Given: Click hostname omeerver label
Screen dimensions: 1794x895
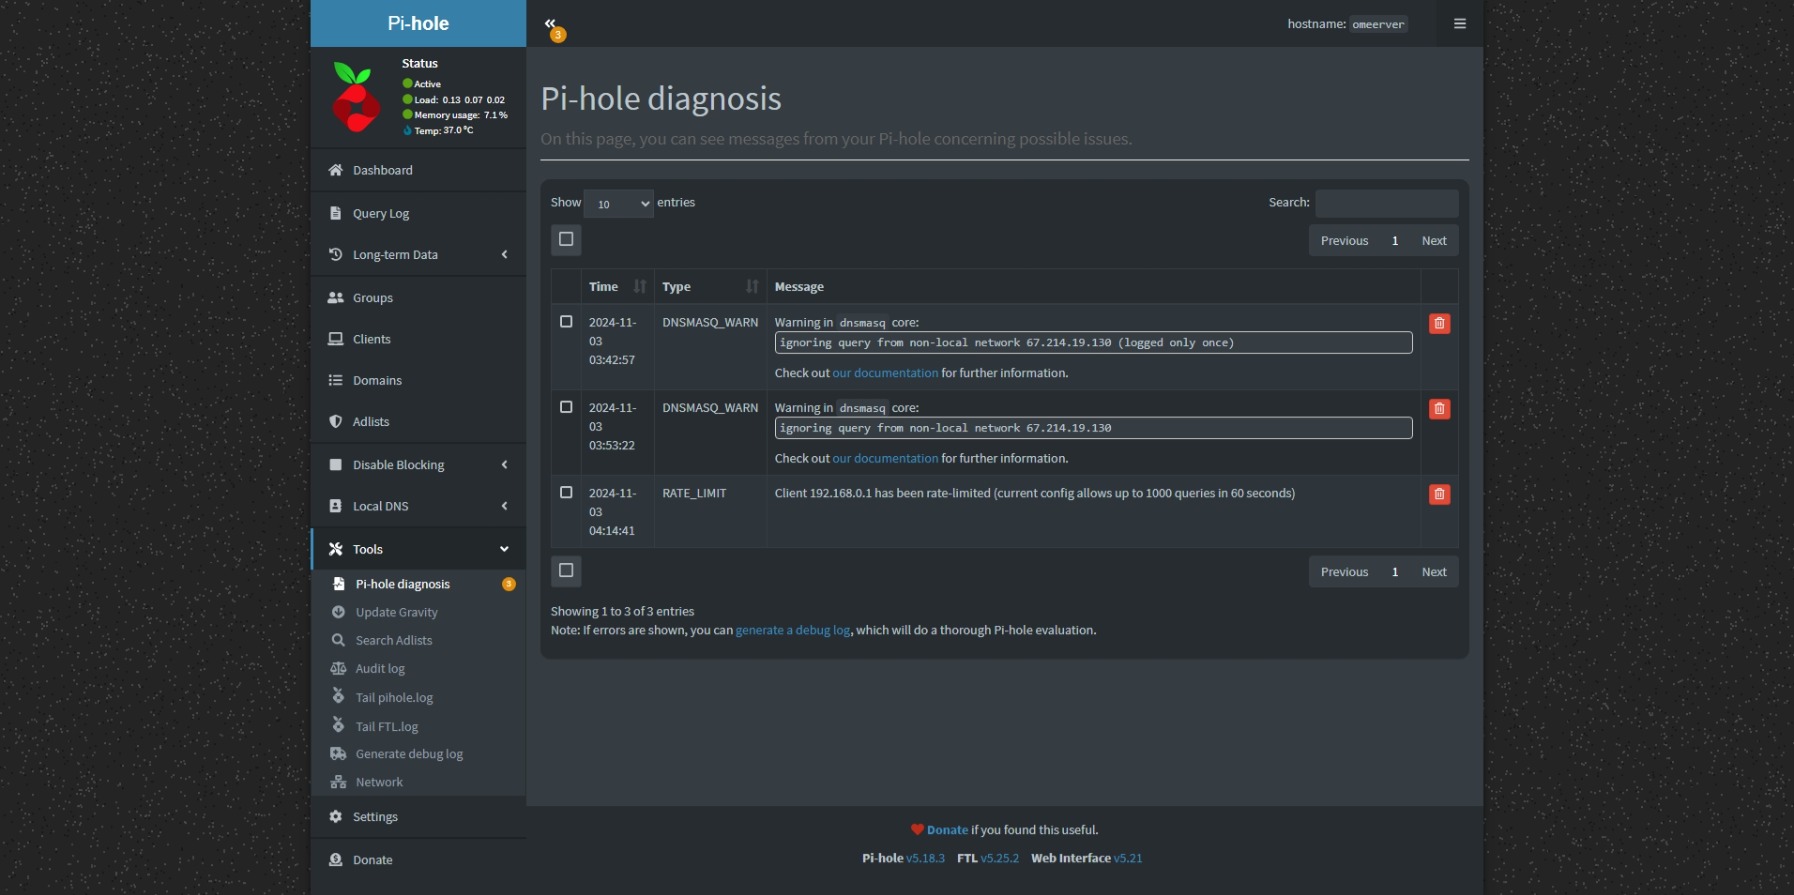Looking at the screenshot, I should [1378, 24].
